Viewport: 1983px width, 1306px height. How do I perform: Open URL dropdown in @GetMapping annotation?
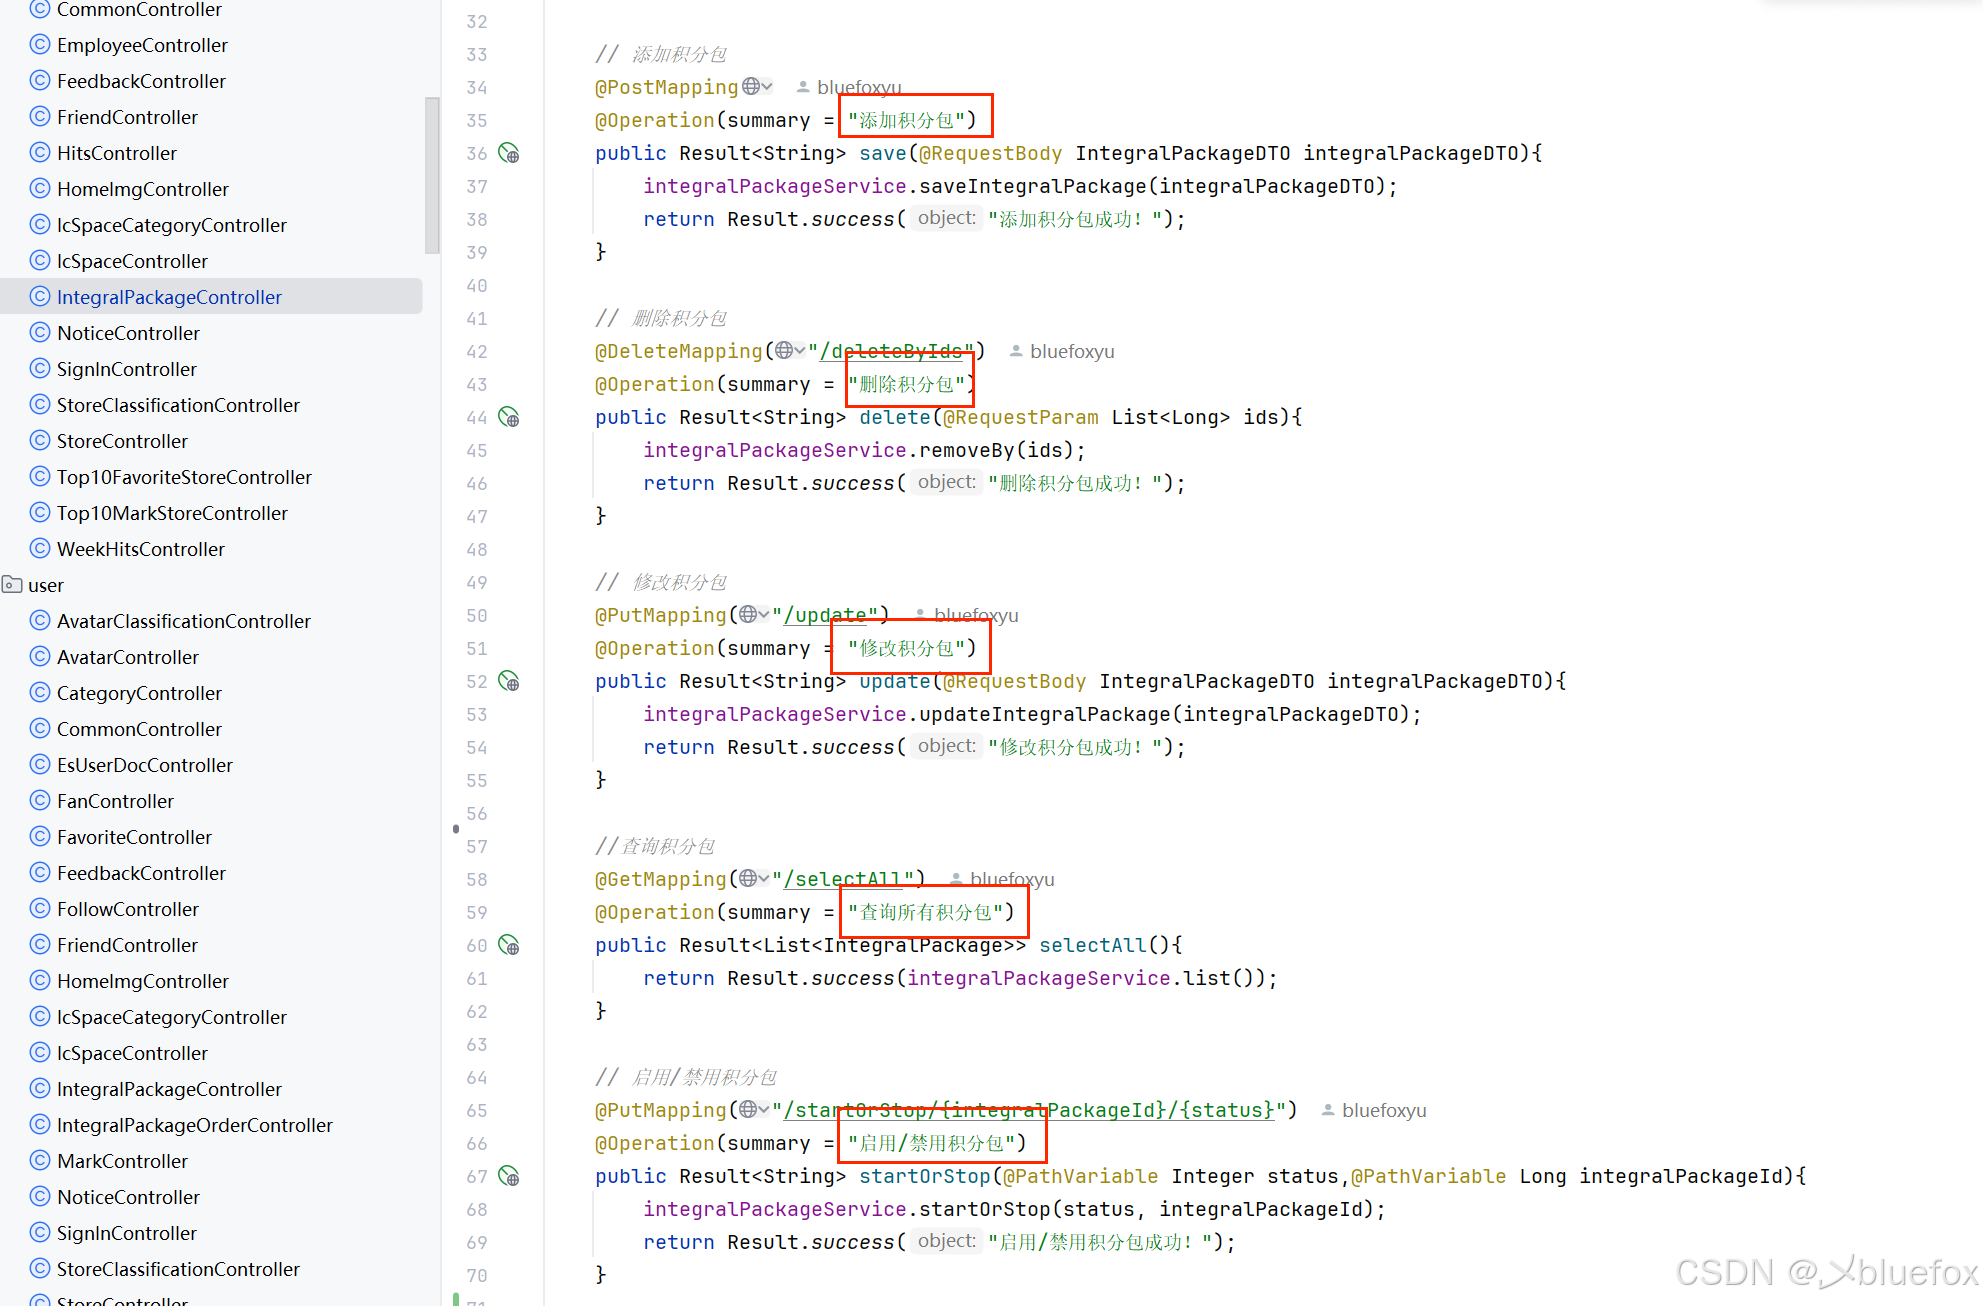click(x=754, y=879)
